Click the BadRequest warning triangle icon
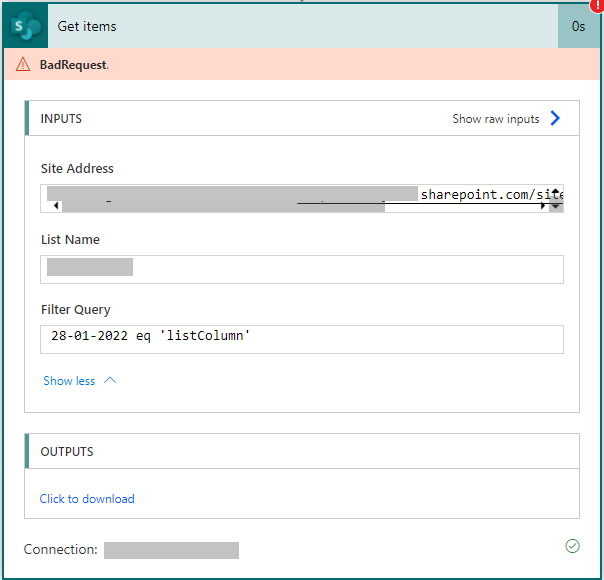604x580 pixels. [x=23, y=64]
